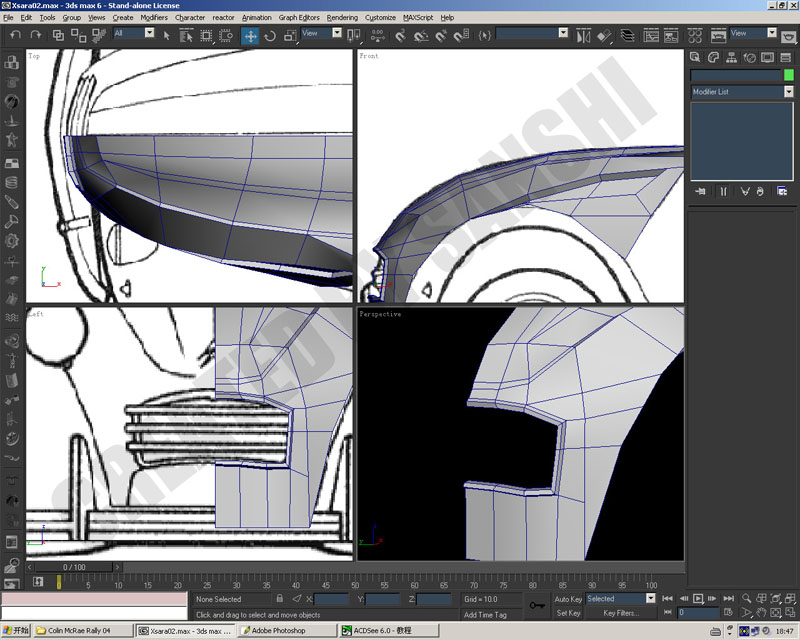Click the Key Filters button
The width and height of the screenshot is (800, 640).
click(x=620, y=613)
